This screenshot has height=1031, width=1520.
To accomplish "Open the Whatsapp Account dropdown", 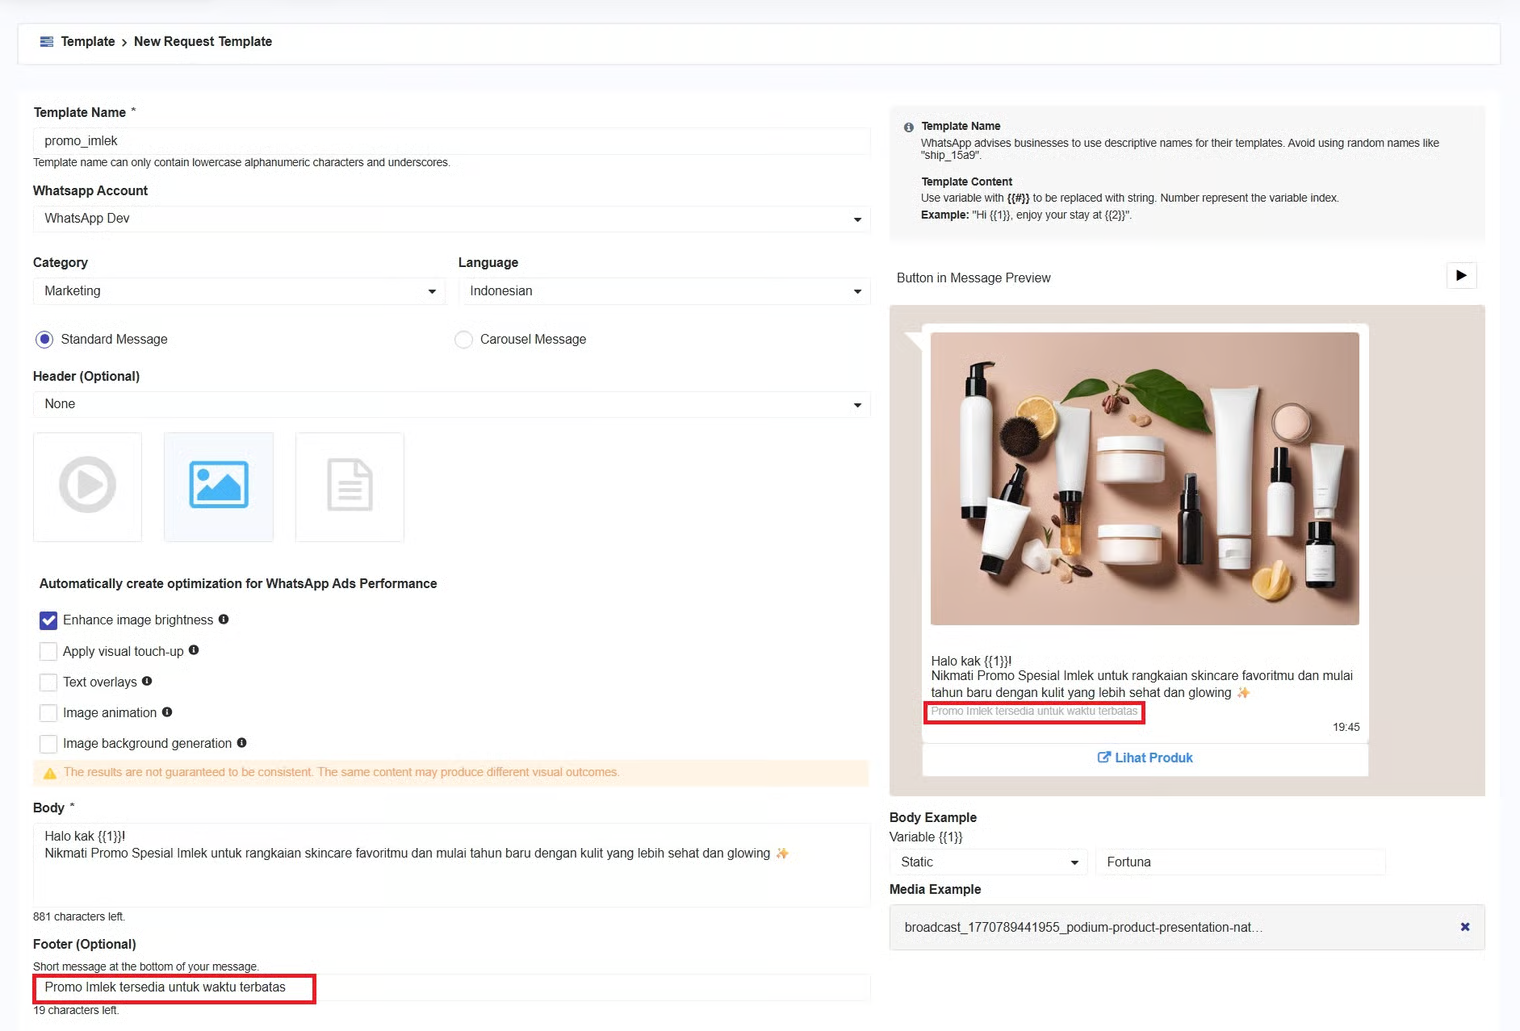I will point(451,219).
